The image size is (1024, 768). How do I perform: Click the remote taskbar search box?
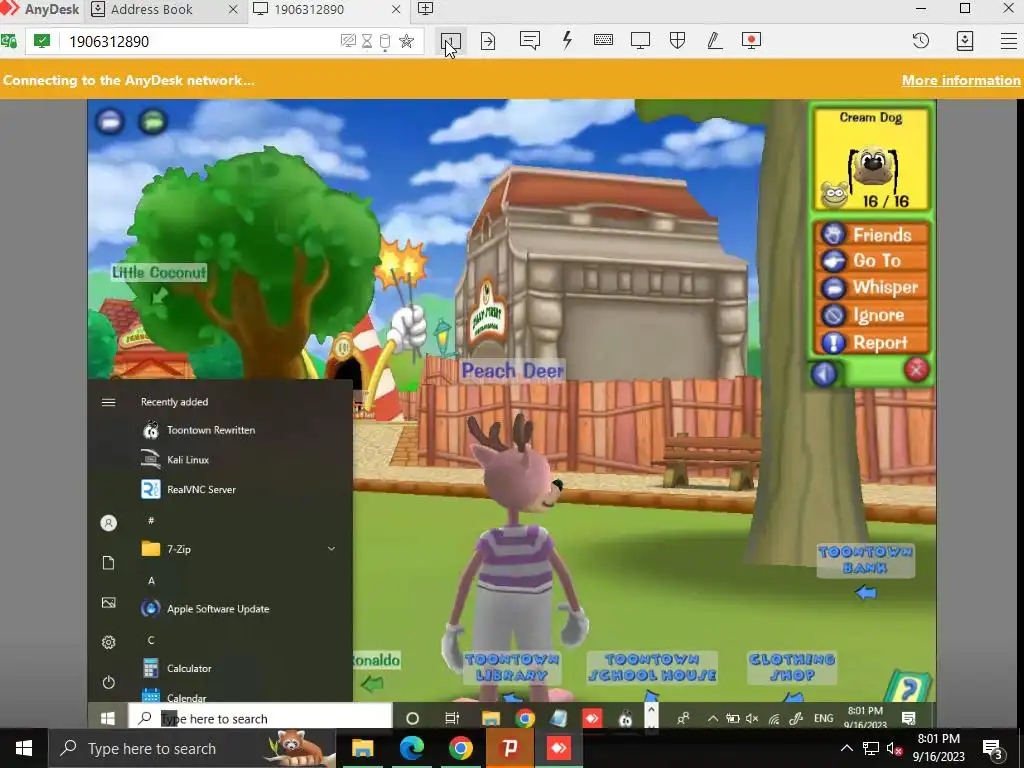[260, 718]
